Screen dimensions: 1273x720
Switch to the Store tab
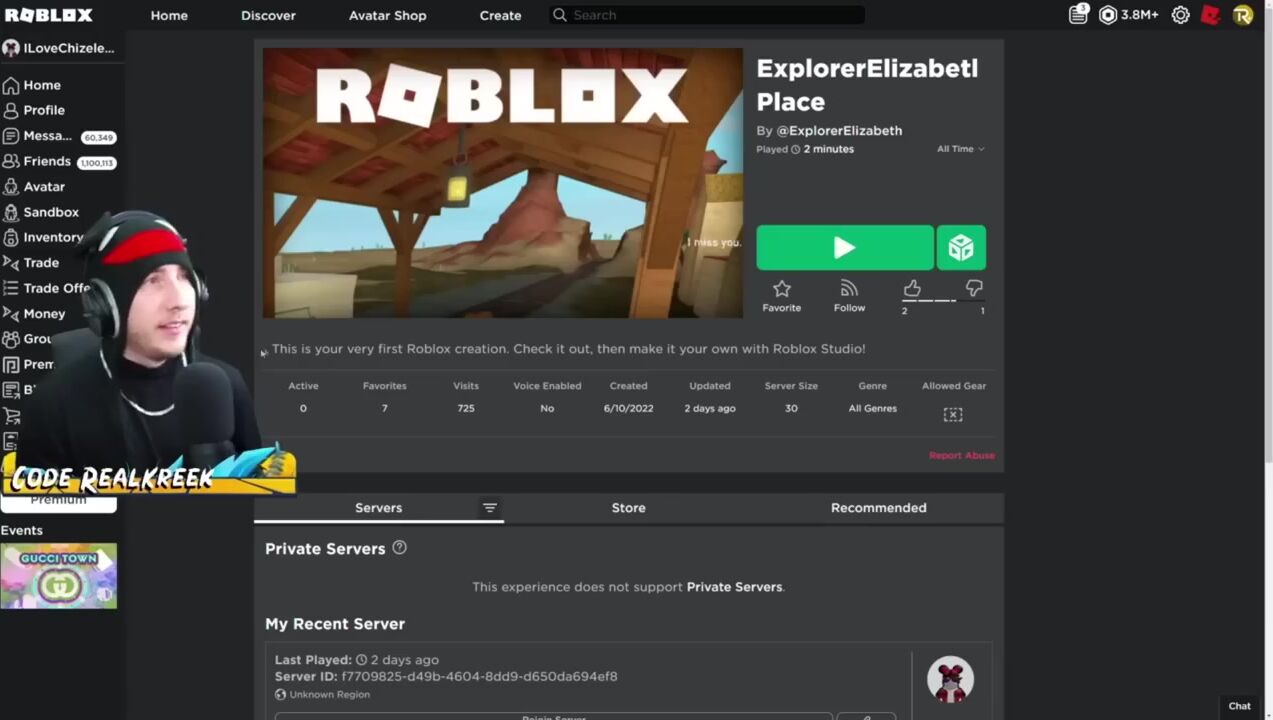628,508
